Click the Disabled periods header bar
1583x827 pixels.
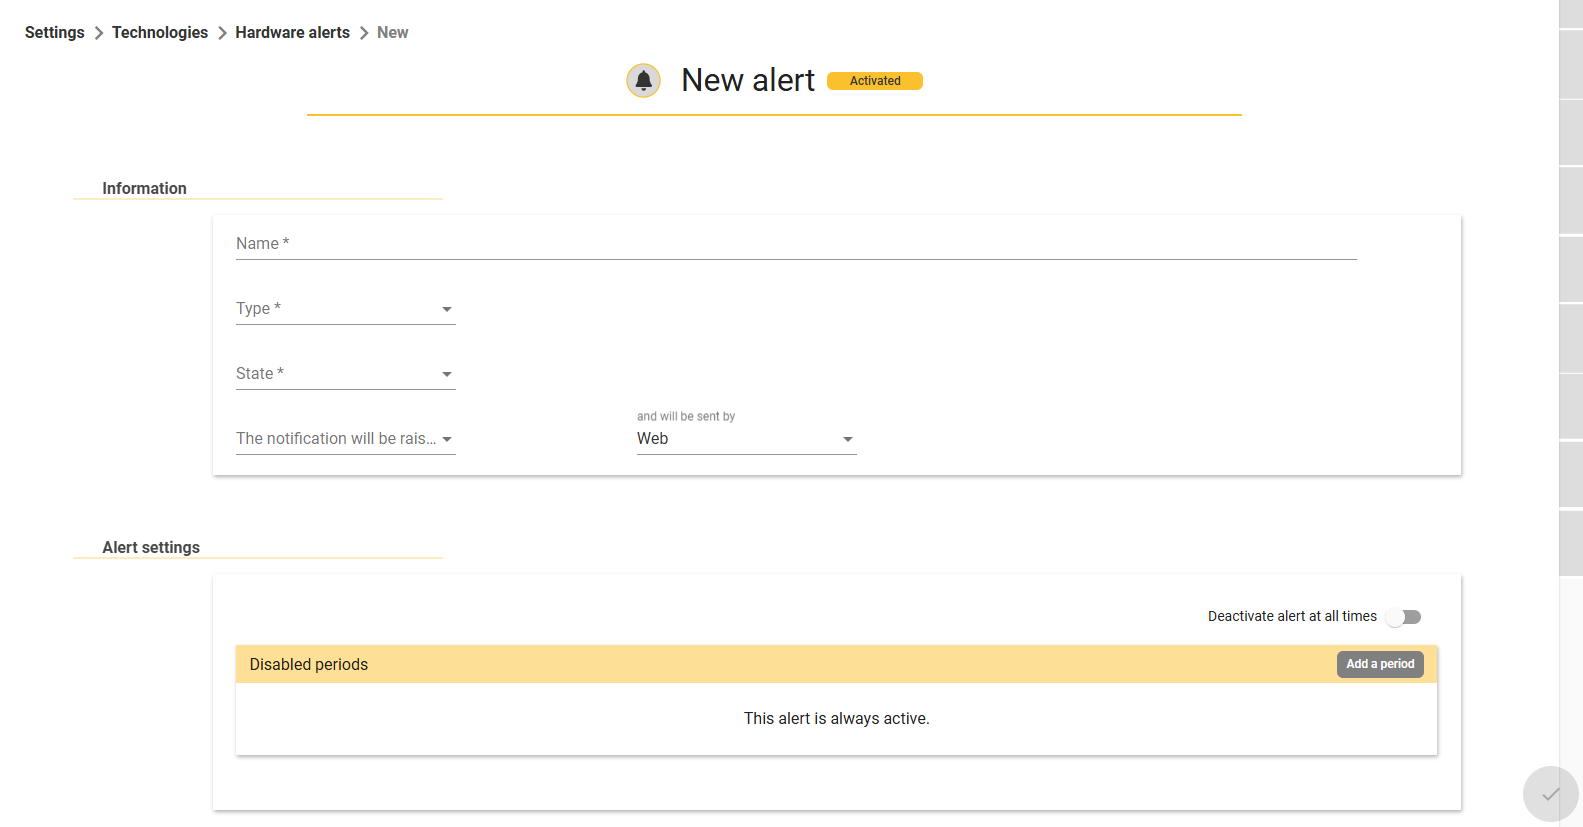click(836, 664)
